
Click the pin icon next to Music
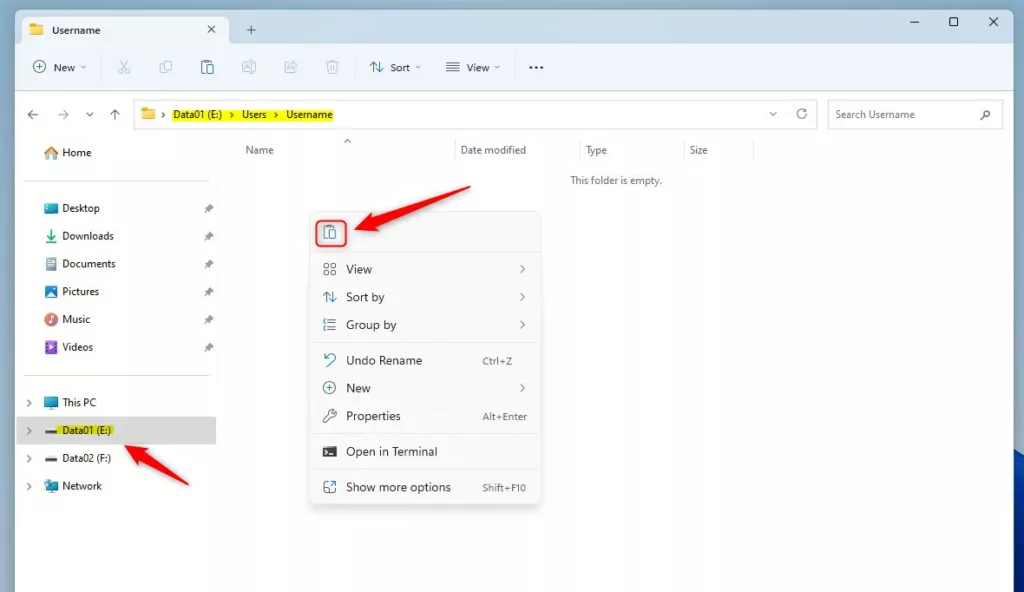click(208, 320)
